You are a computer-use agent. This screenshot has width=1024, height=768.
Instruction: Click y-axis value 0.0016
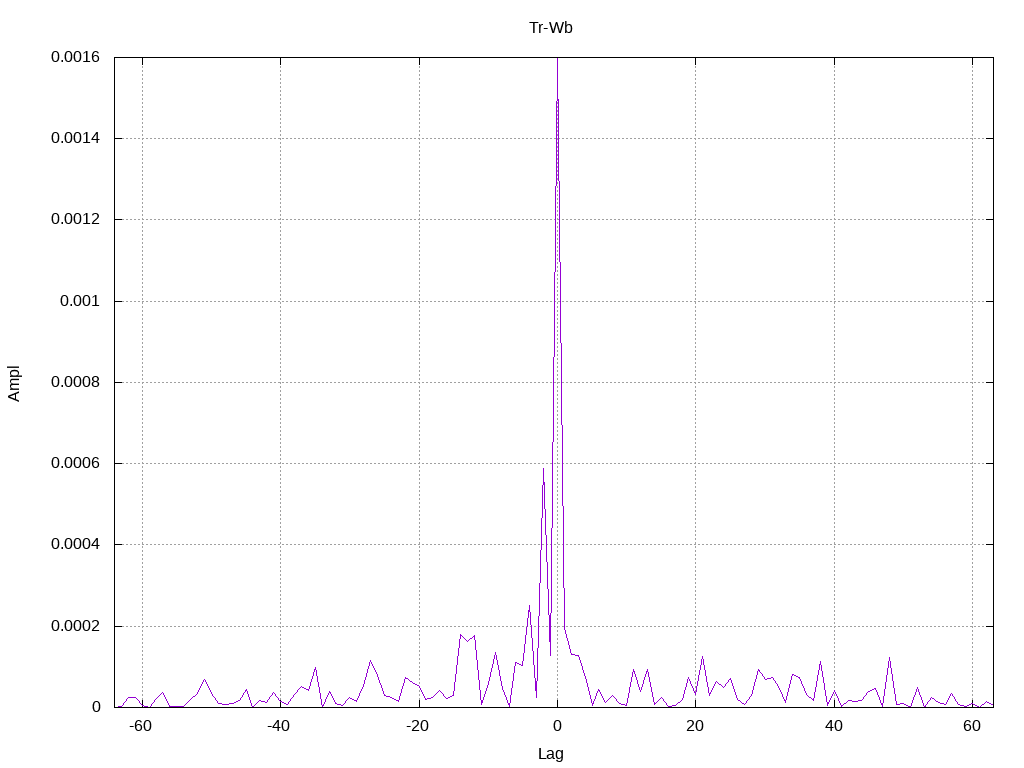75,57
